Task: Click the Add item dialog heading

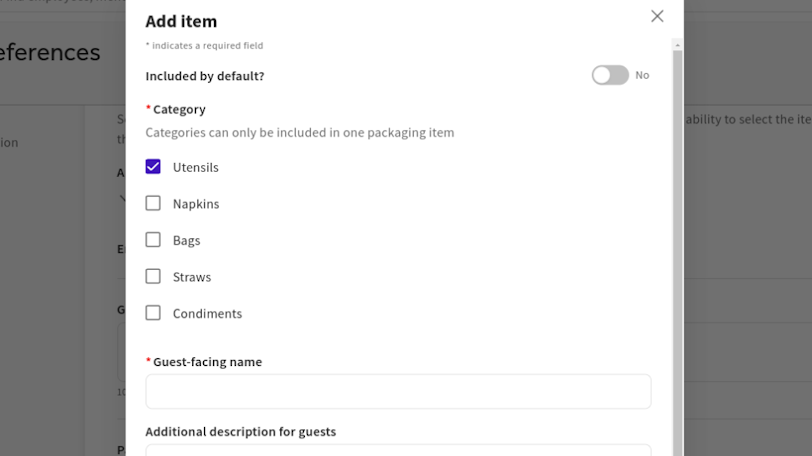Action: 181,21
